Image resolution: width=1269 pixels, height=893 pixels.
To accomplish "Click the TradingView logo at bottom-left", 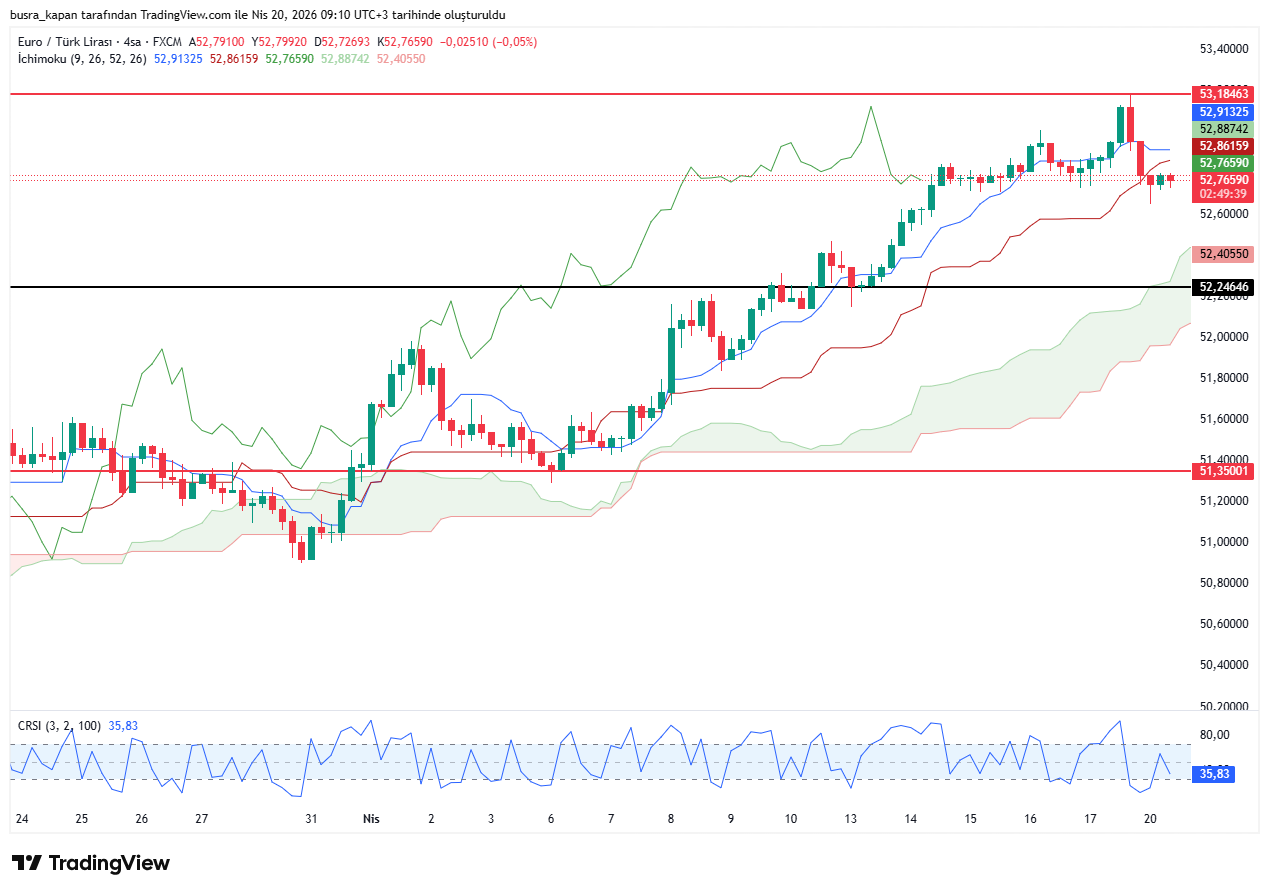I will (91, 863).
